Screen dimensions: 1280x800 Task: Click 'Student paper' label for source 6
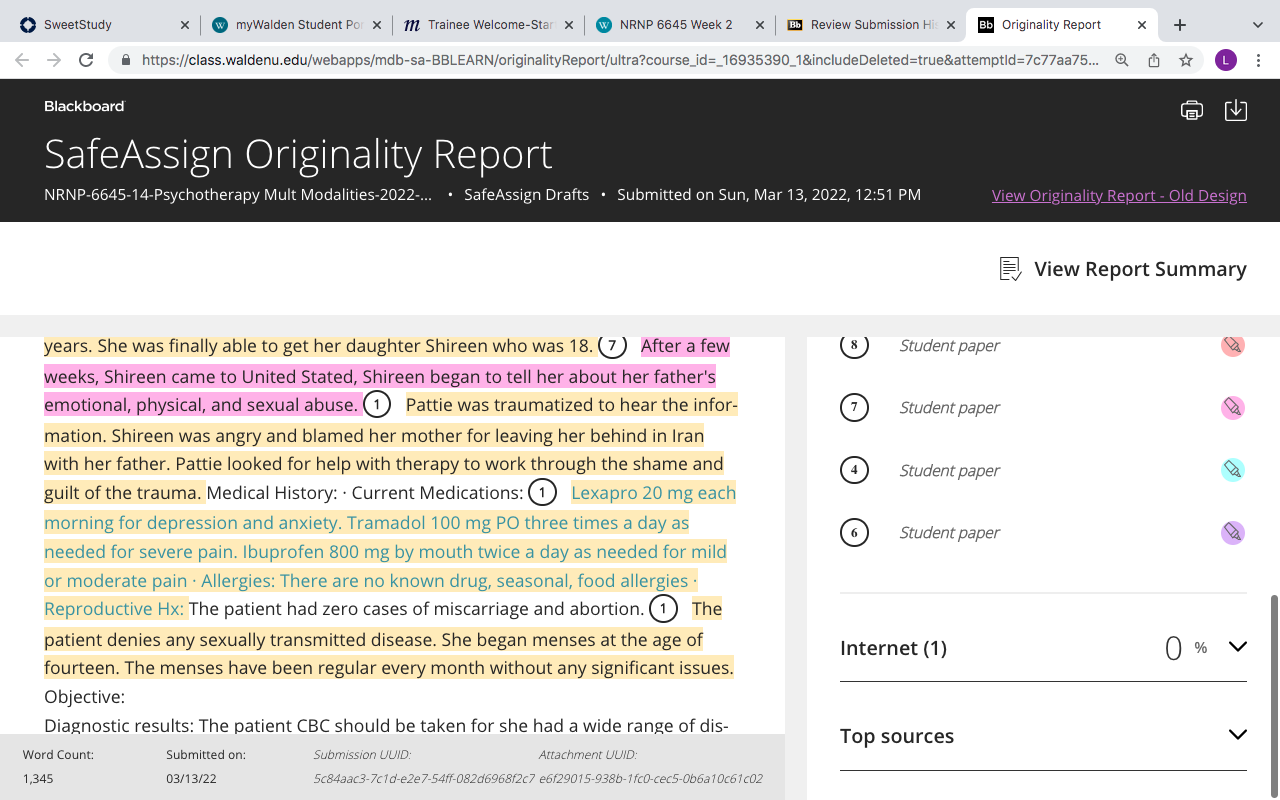click(x=949, y=533)
